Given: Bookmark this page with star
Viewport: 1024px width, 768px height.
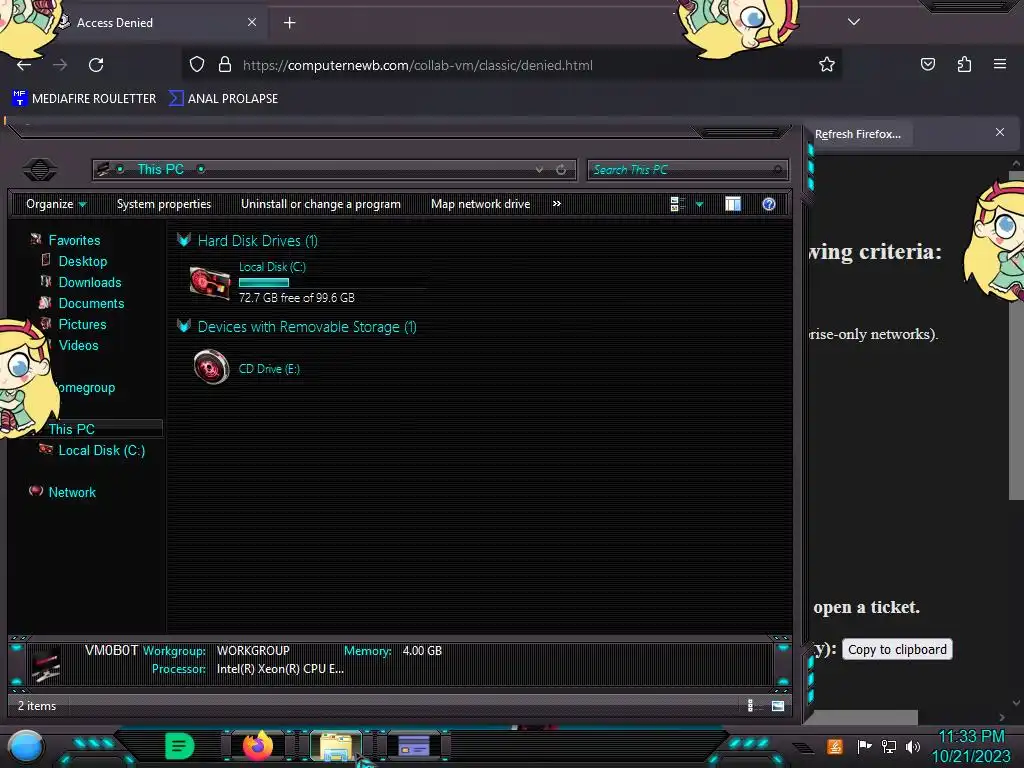Looking at the screenshot, I should pyautogui.click(x=827, y=64).
